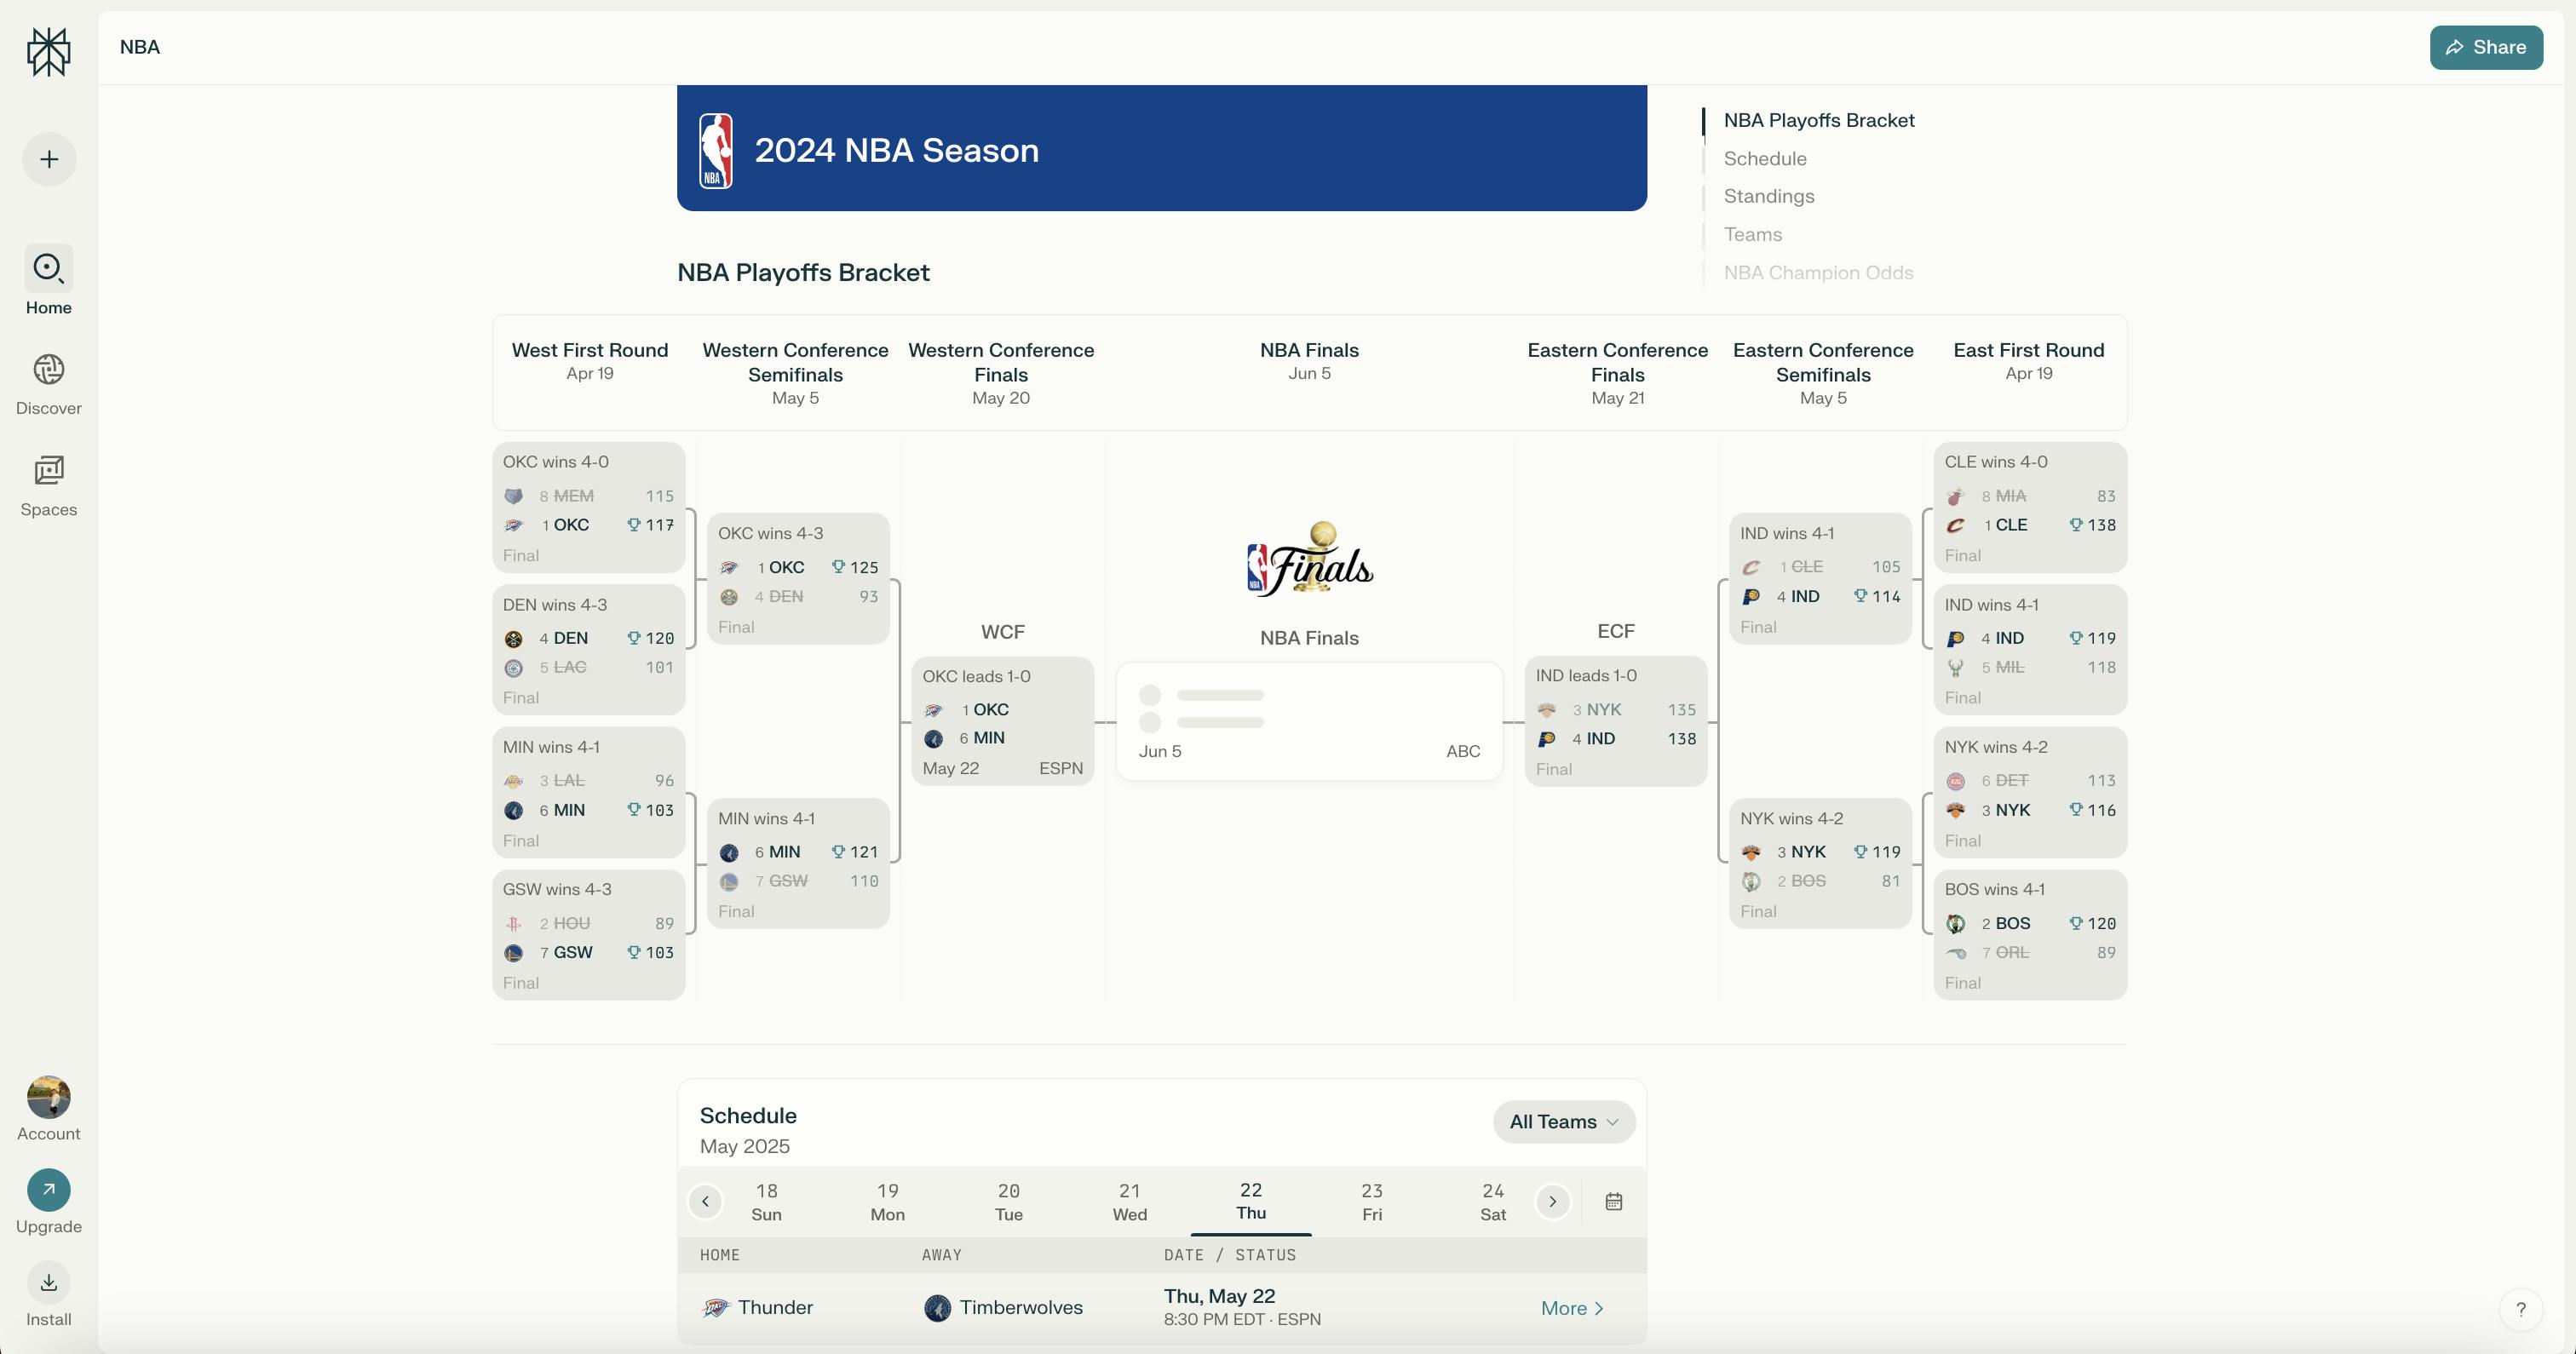Start a new thread with plus icon
The width and height of the screenshot is (2576, 1354).
49,159
